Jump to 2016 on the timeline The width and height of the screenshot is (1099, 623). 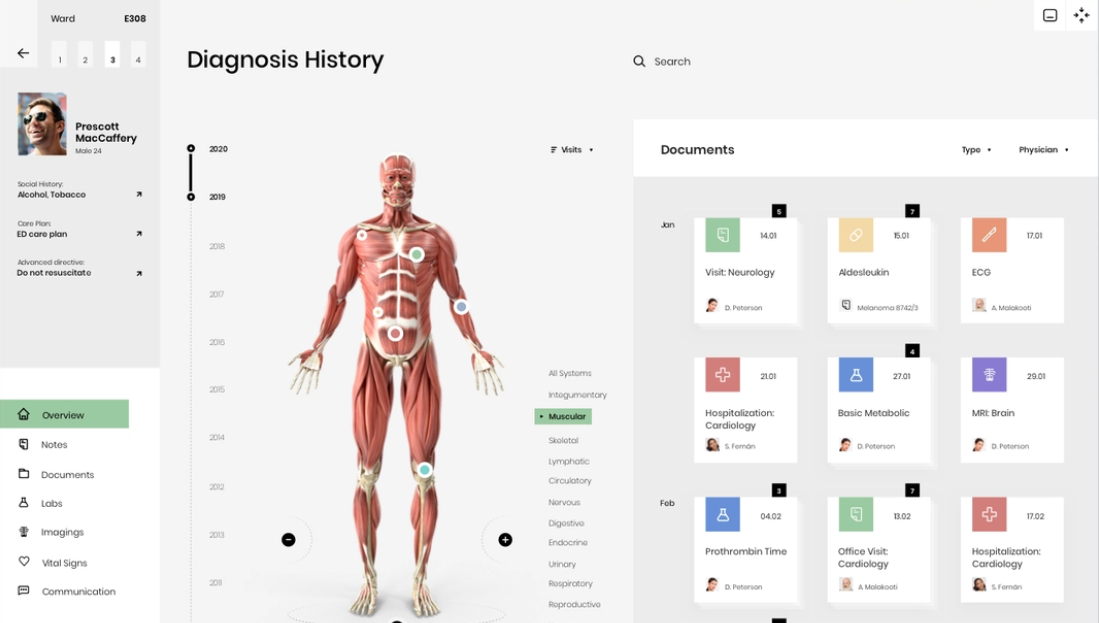[x=217, y=343]
